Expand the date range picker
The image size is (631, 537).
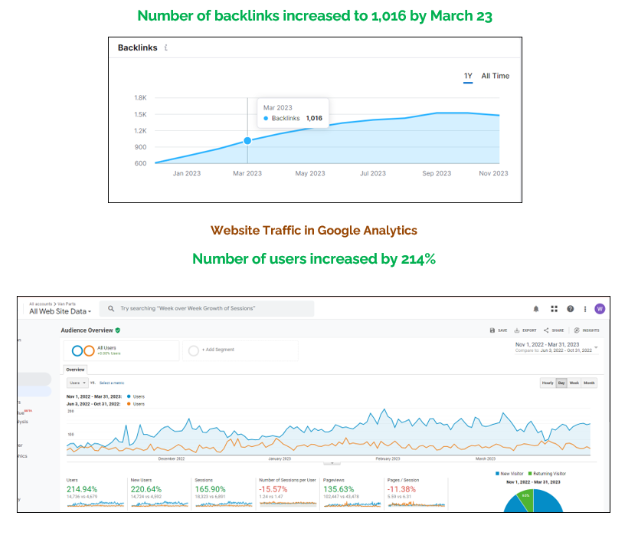point(596,349)
